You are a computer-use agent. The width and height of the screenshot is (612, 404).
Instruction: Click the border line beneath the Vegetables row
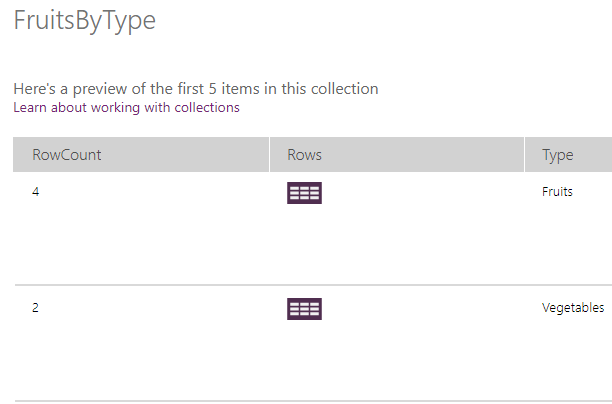coord(300,401)
